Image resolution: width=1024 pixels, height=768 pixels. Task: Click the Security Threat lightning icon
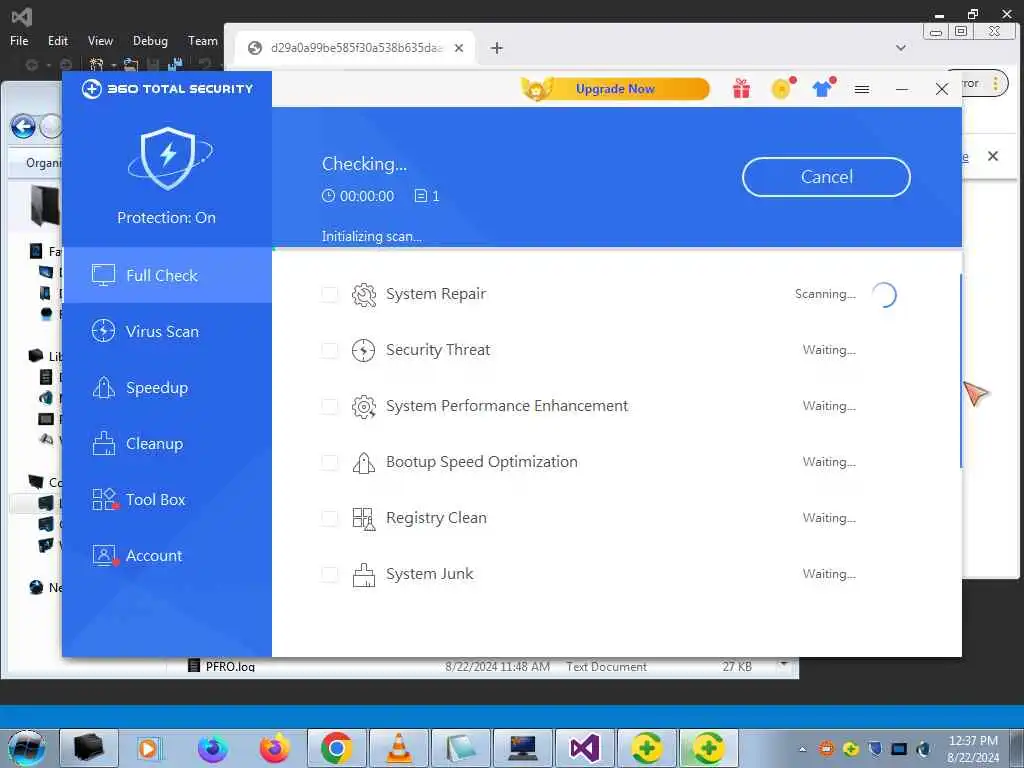tap(364, 351)
